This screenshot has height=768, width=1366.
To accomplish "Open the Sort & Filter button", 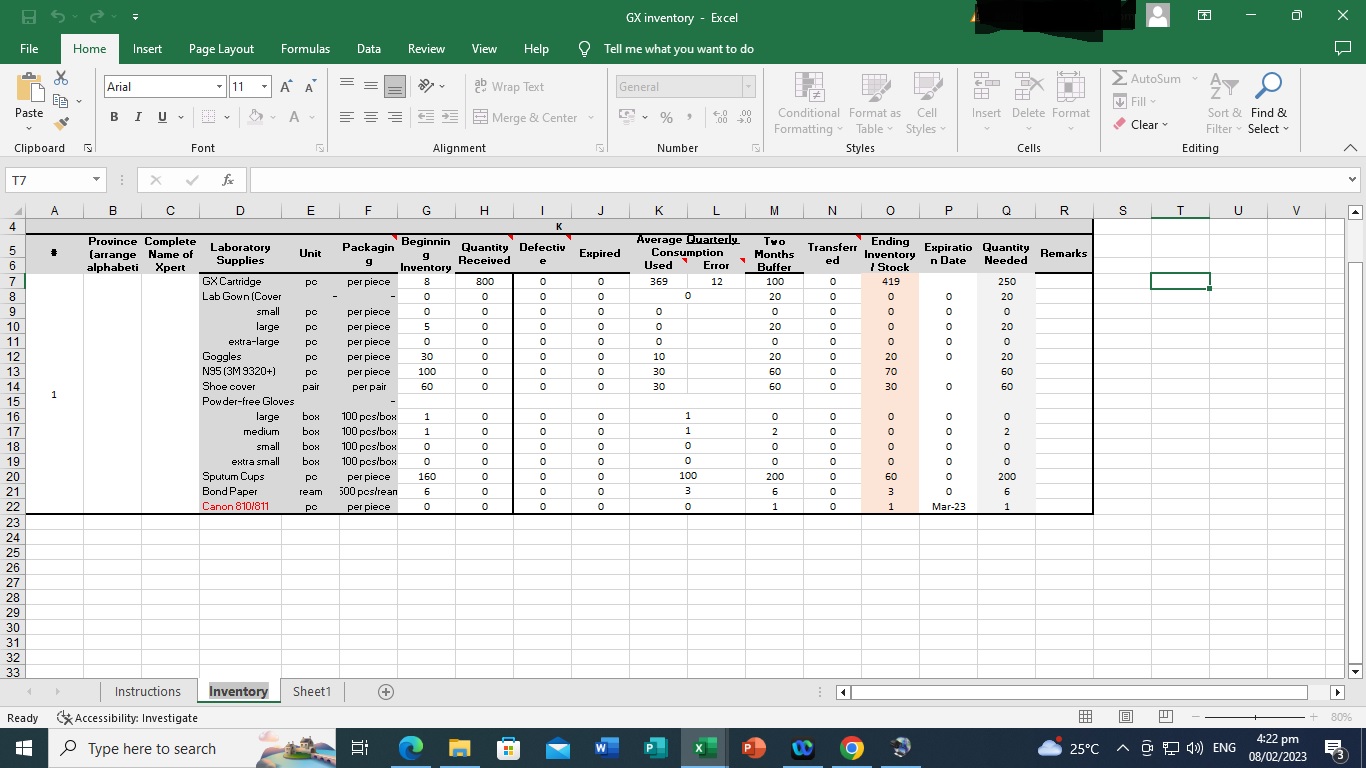I will coord(1224,102).
